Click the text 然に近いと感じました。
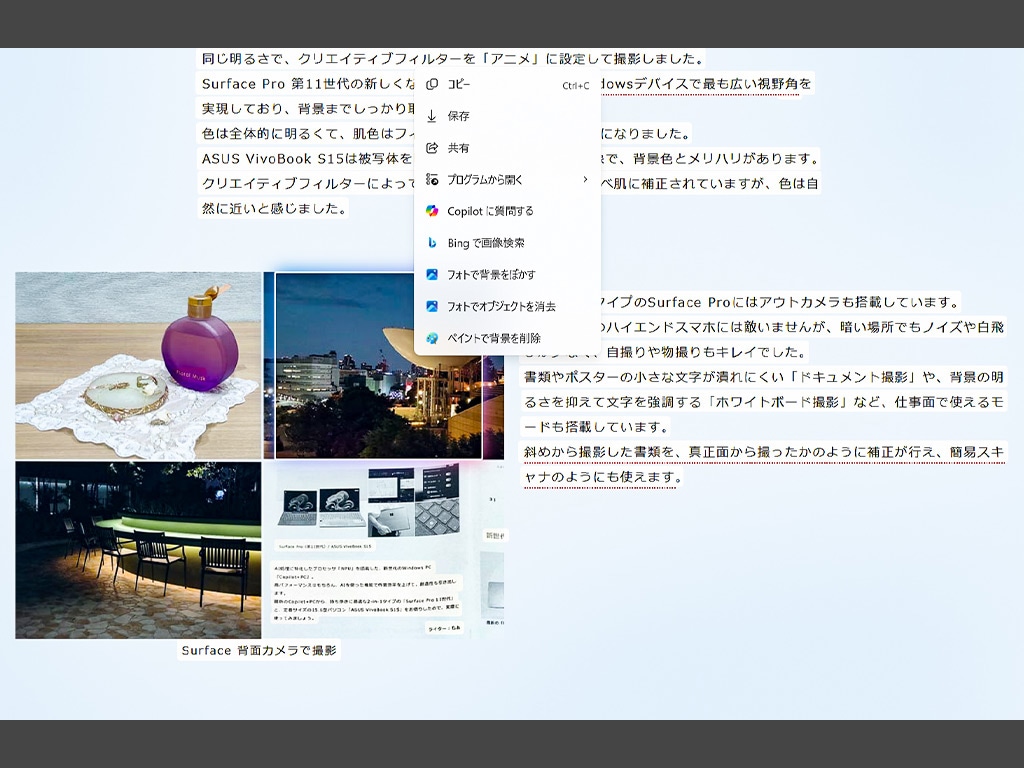Image resolution: width=1024 pixels, height=768 pixels. [274, 209]
